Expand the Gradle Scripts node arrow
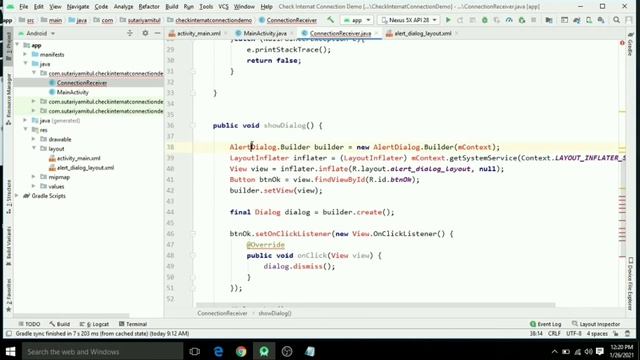 click(x=17, y=196)
